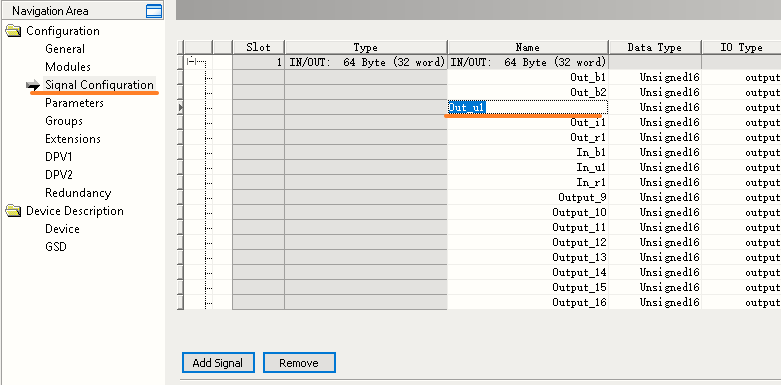Open the Device Description folder icon

(x=13, y=211)
